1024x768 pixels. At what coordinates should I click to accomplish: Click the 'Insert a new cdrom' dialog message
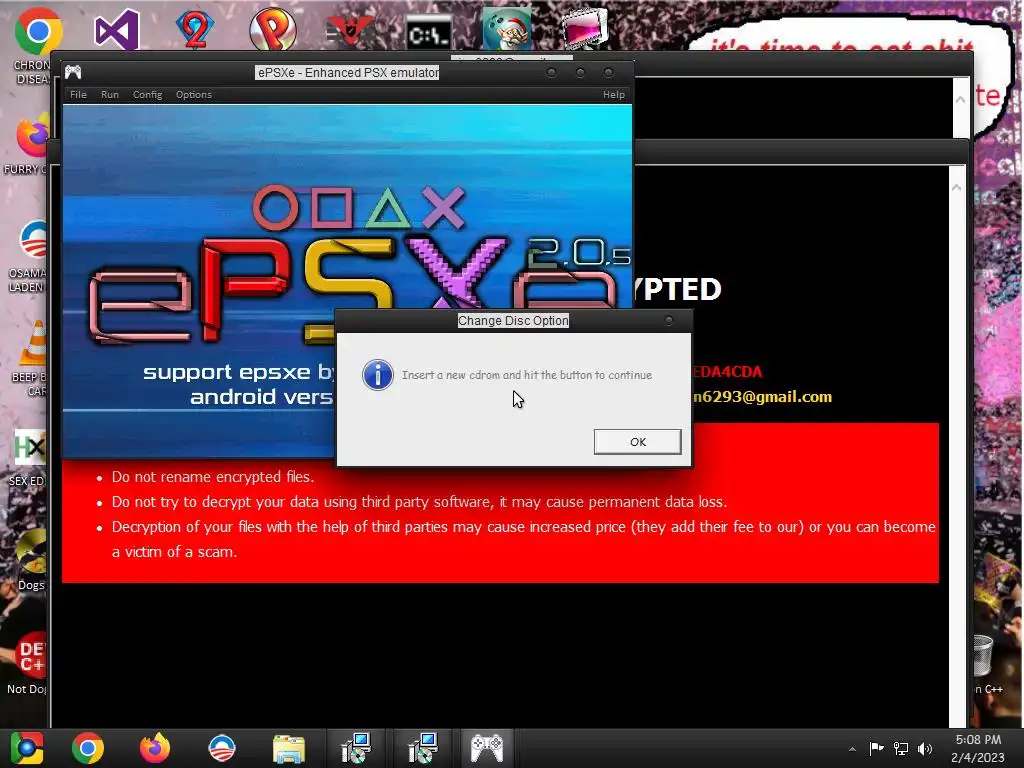527,375
